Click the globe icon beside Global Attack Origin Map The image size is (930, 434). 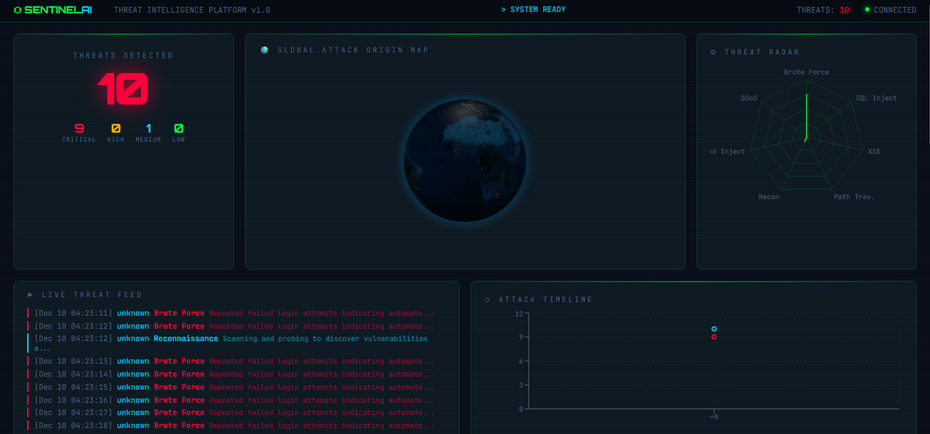(265, 50)
